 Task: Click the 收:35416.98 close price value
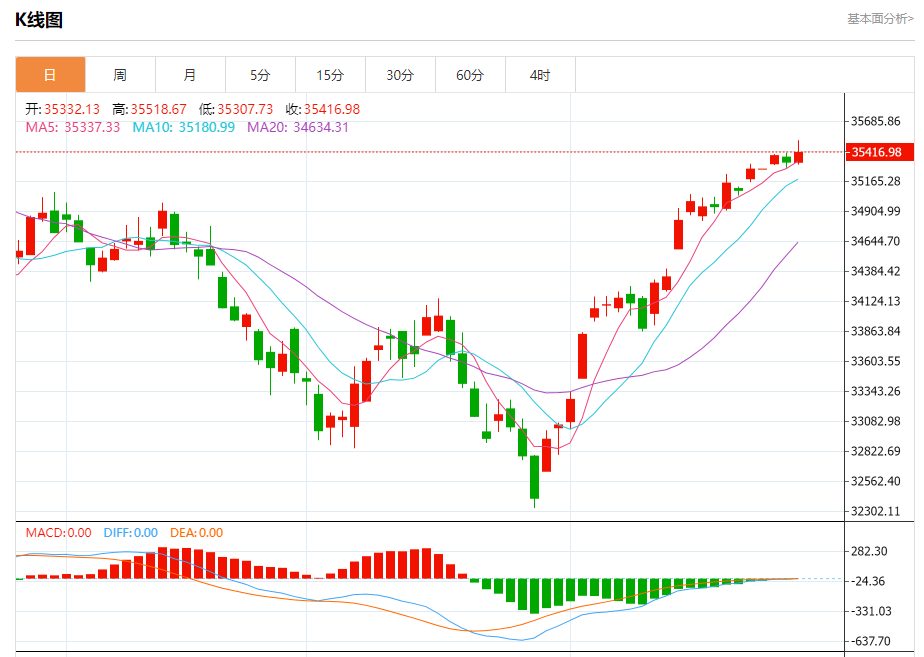[x=322, y=109]
